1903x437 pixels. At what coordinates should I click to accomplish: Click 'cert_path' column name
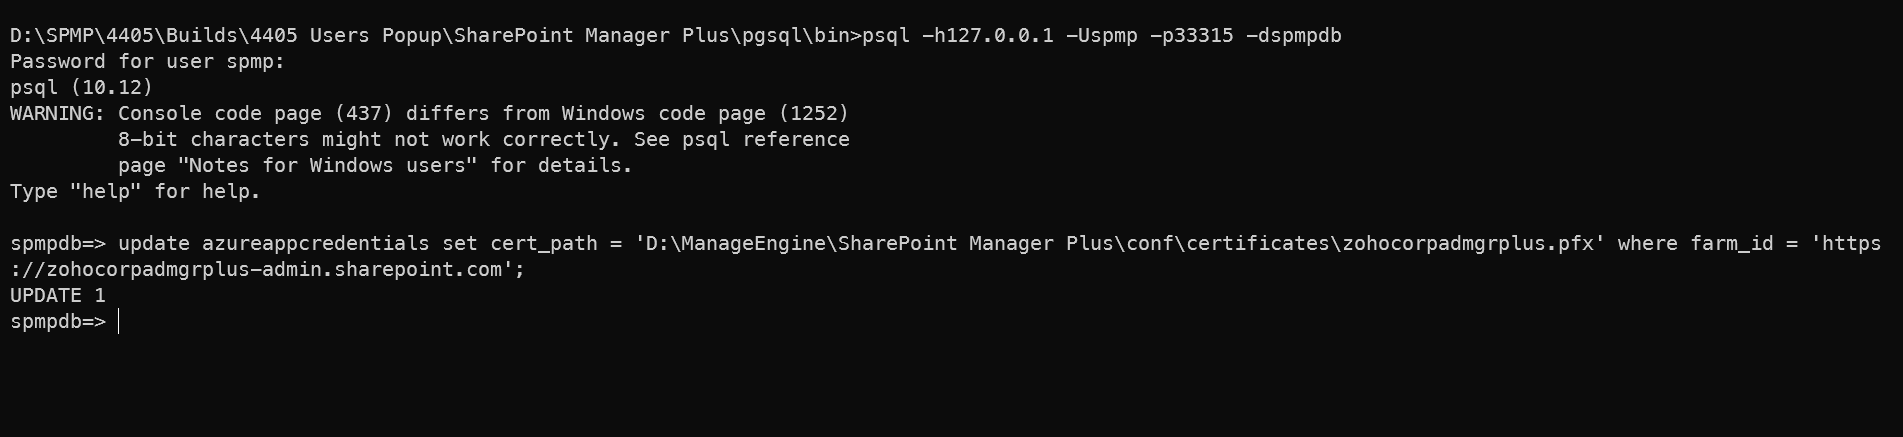[544, 244]
